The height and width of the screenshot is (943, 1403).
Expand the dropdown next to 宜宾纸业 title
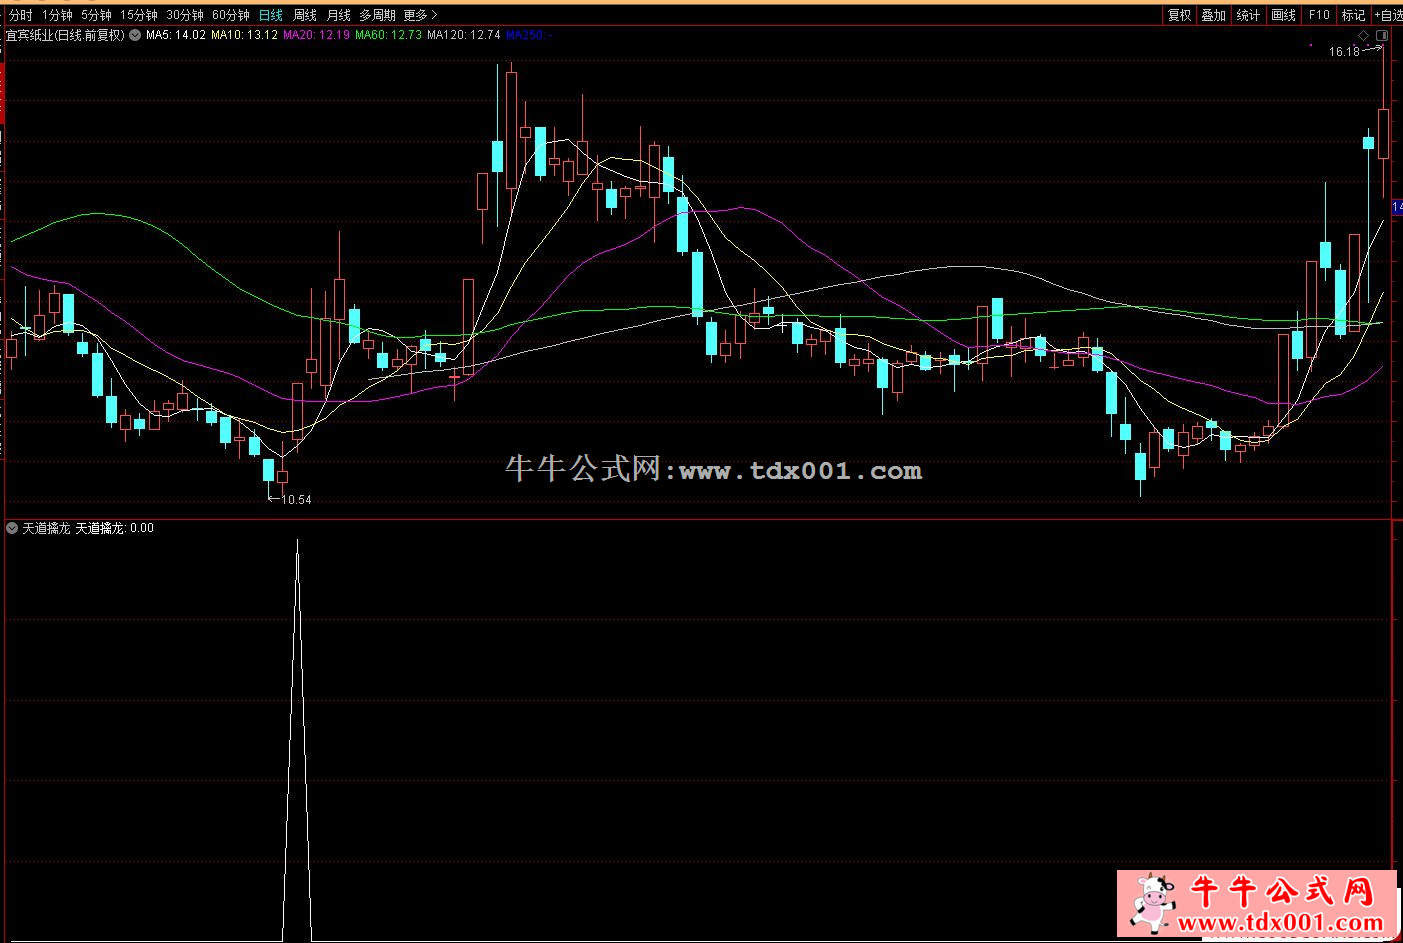click(135, 35)
